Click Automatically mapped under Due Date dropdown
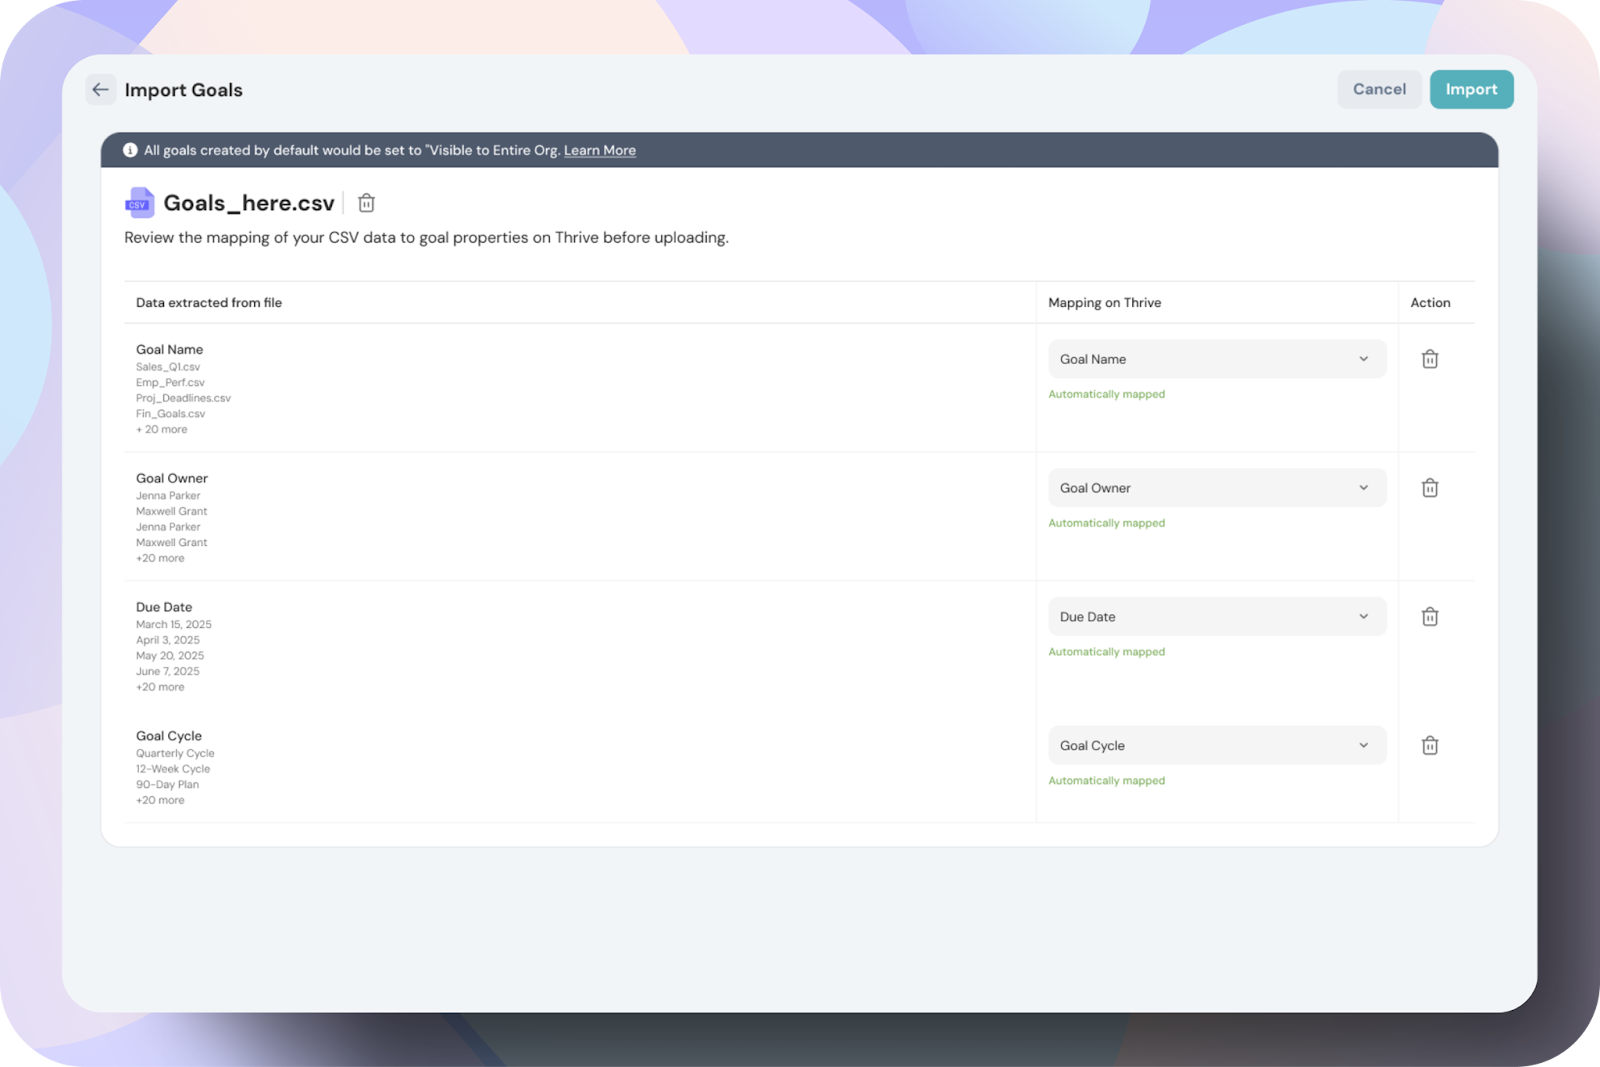The image size is (1600, 1067). point(1107,652)
